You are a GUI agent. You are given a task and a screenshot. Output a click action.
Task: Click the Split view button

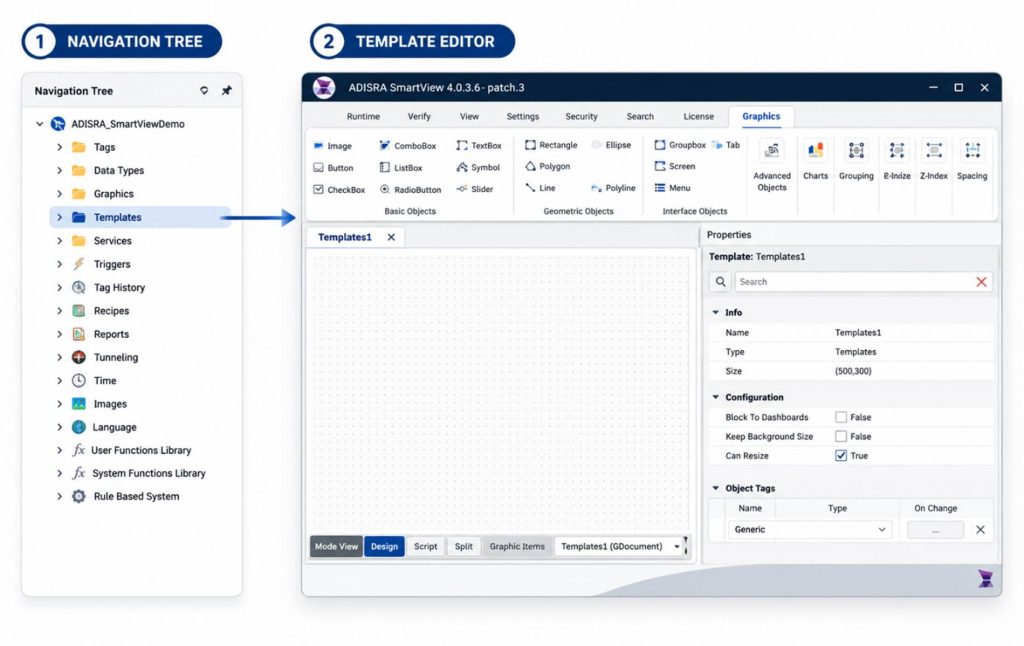tap(464, 547)
